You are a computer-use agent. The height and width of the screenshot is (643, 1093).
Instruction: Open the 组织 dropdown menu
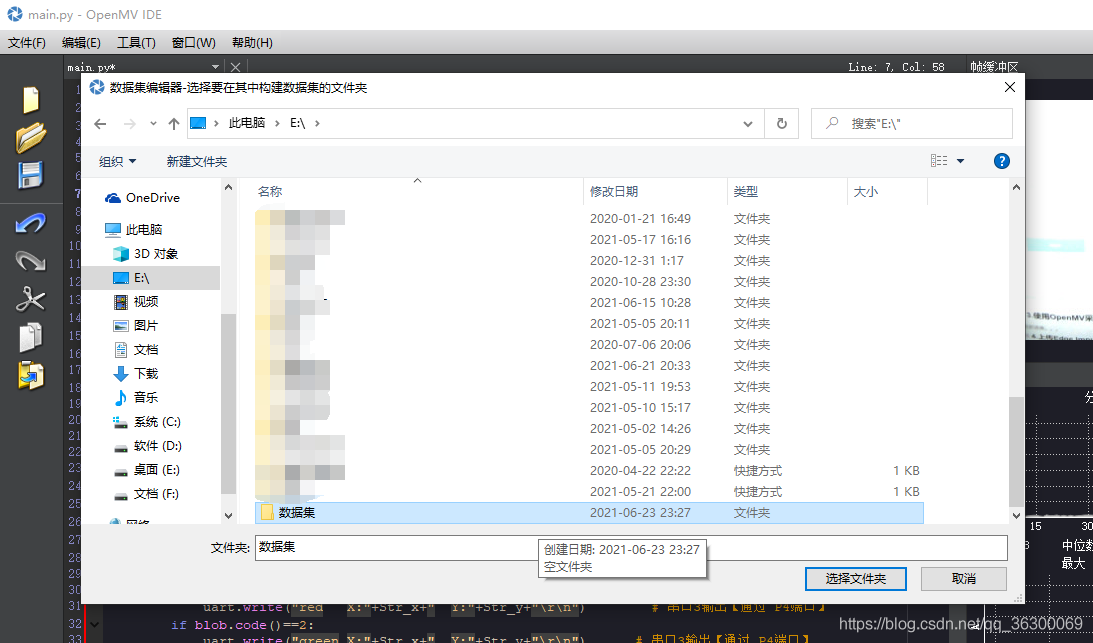tap(117, 161)
